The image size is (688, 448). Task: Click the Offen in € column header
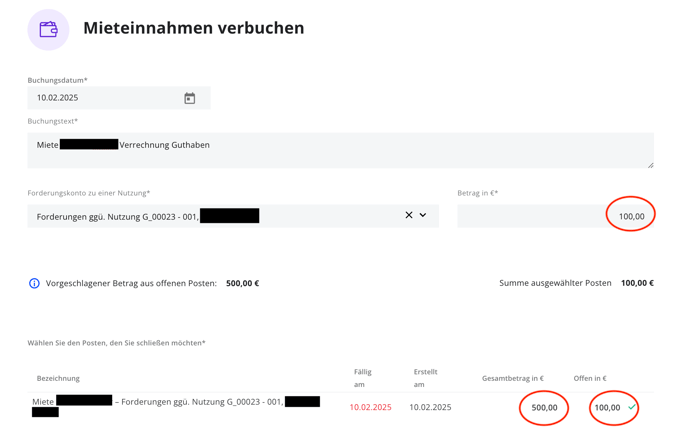[x=590, y=378]
